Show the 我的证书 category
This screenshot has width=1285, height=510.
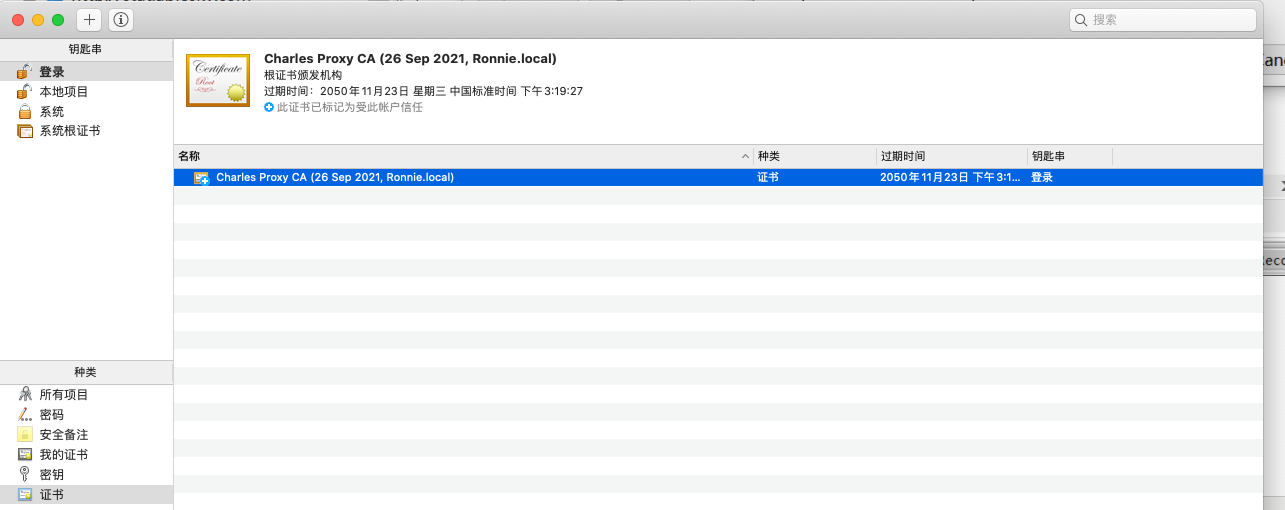(86, 455)
